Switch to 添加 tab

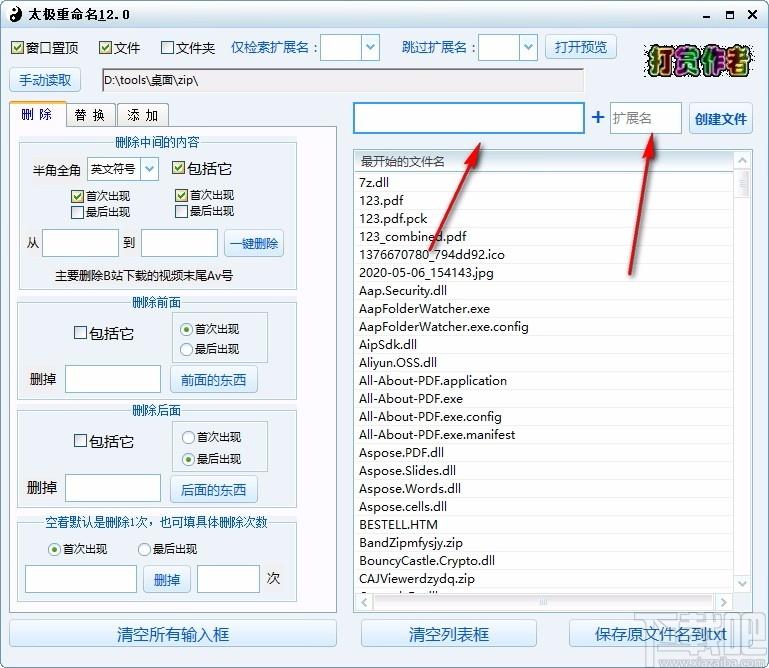[143, 115]
